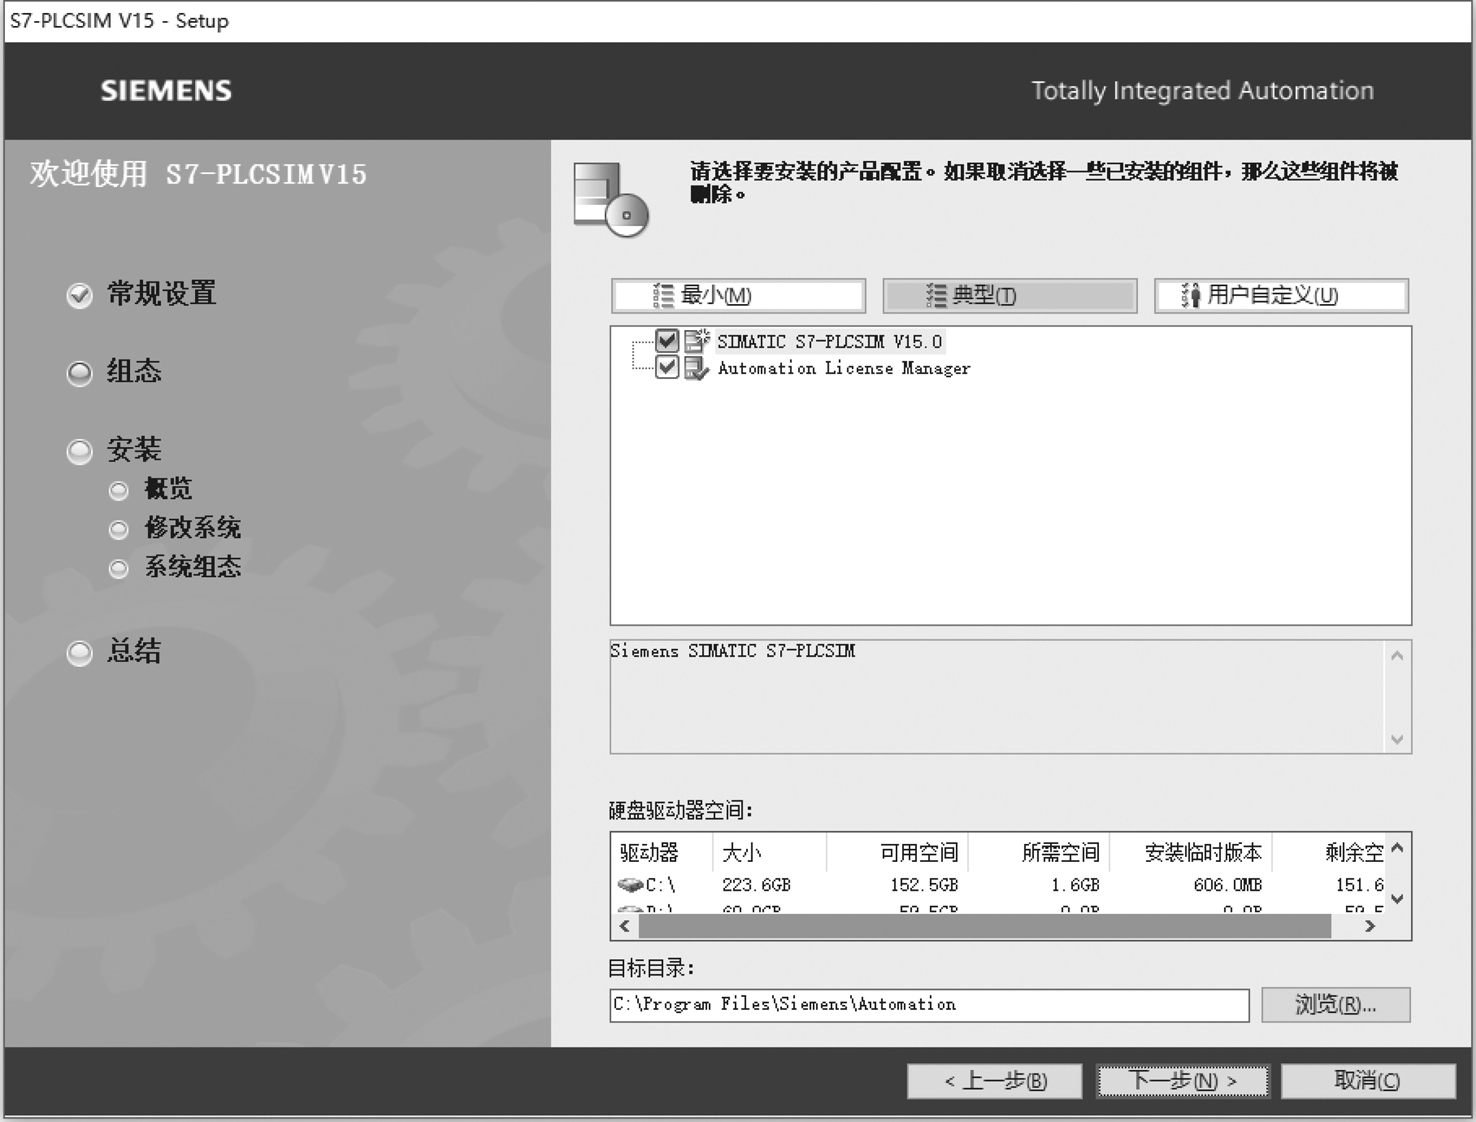
Task: Click description box scroll down arrow
Action: tap(1397, 740)
